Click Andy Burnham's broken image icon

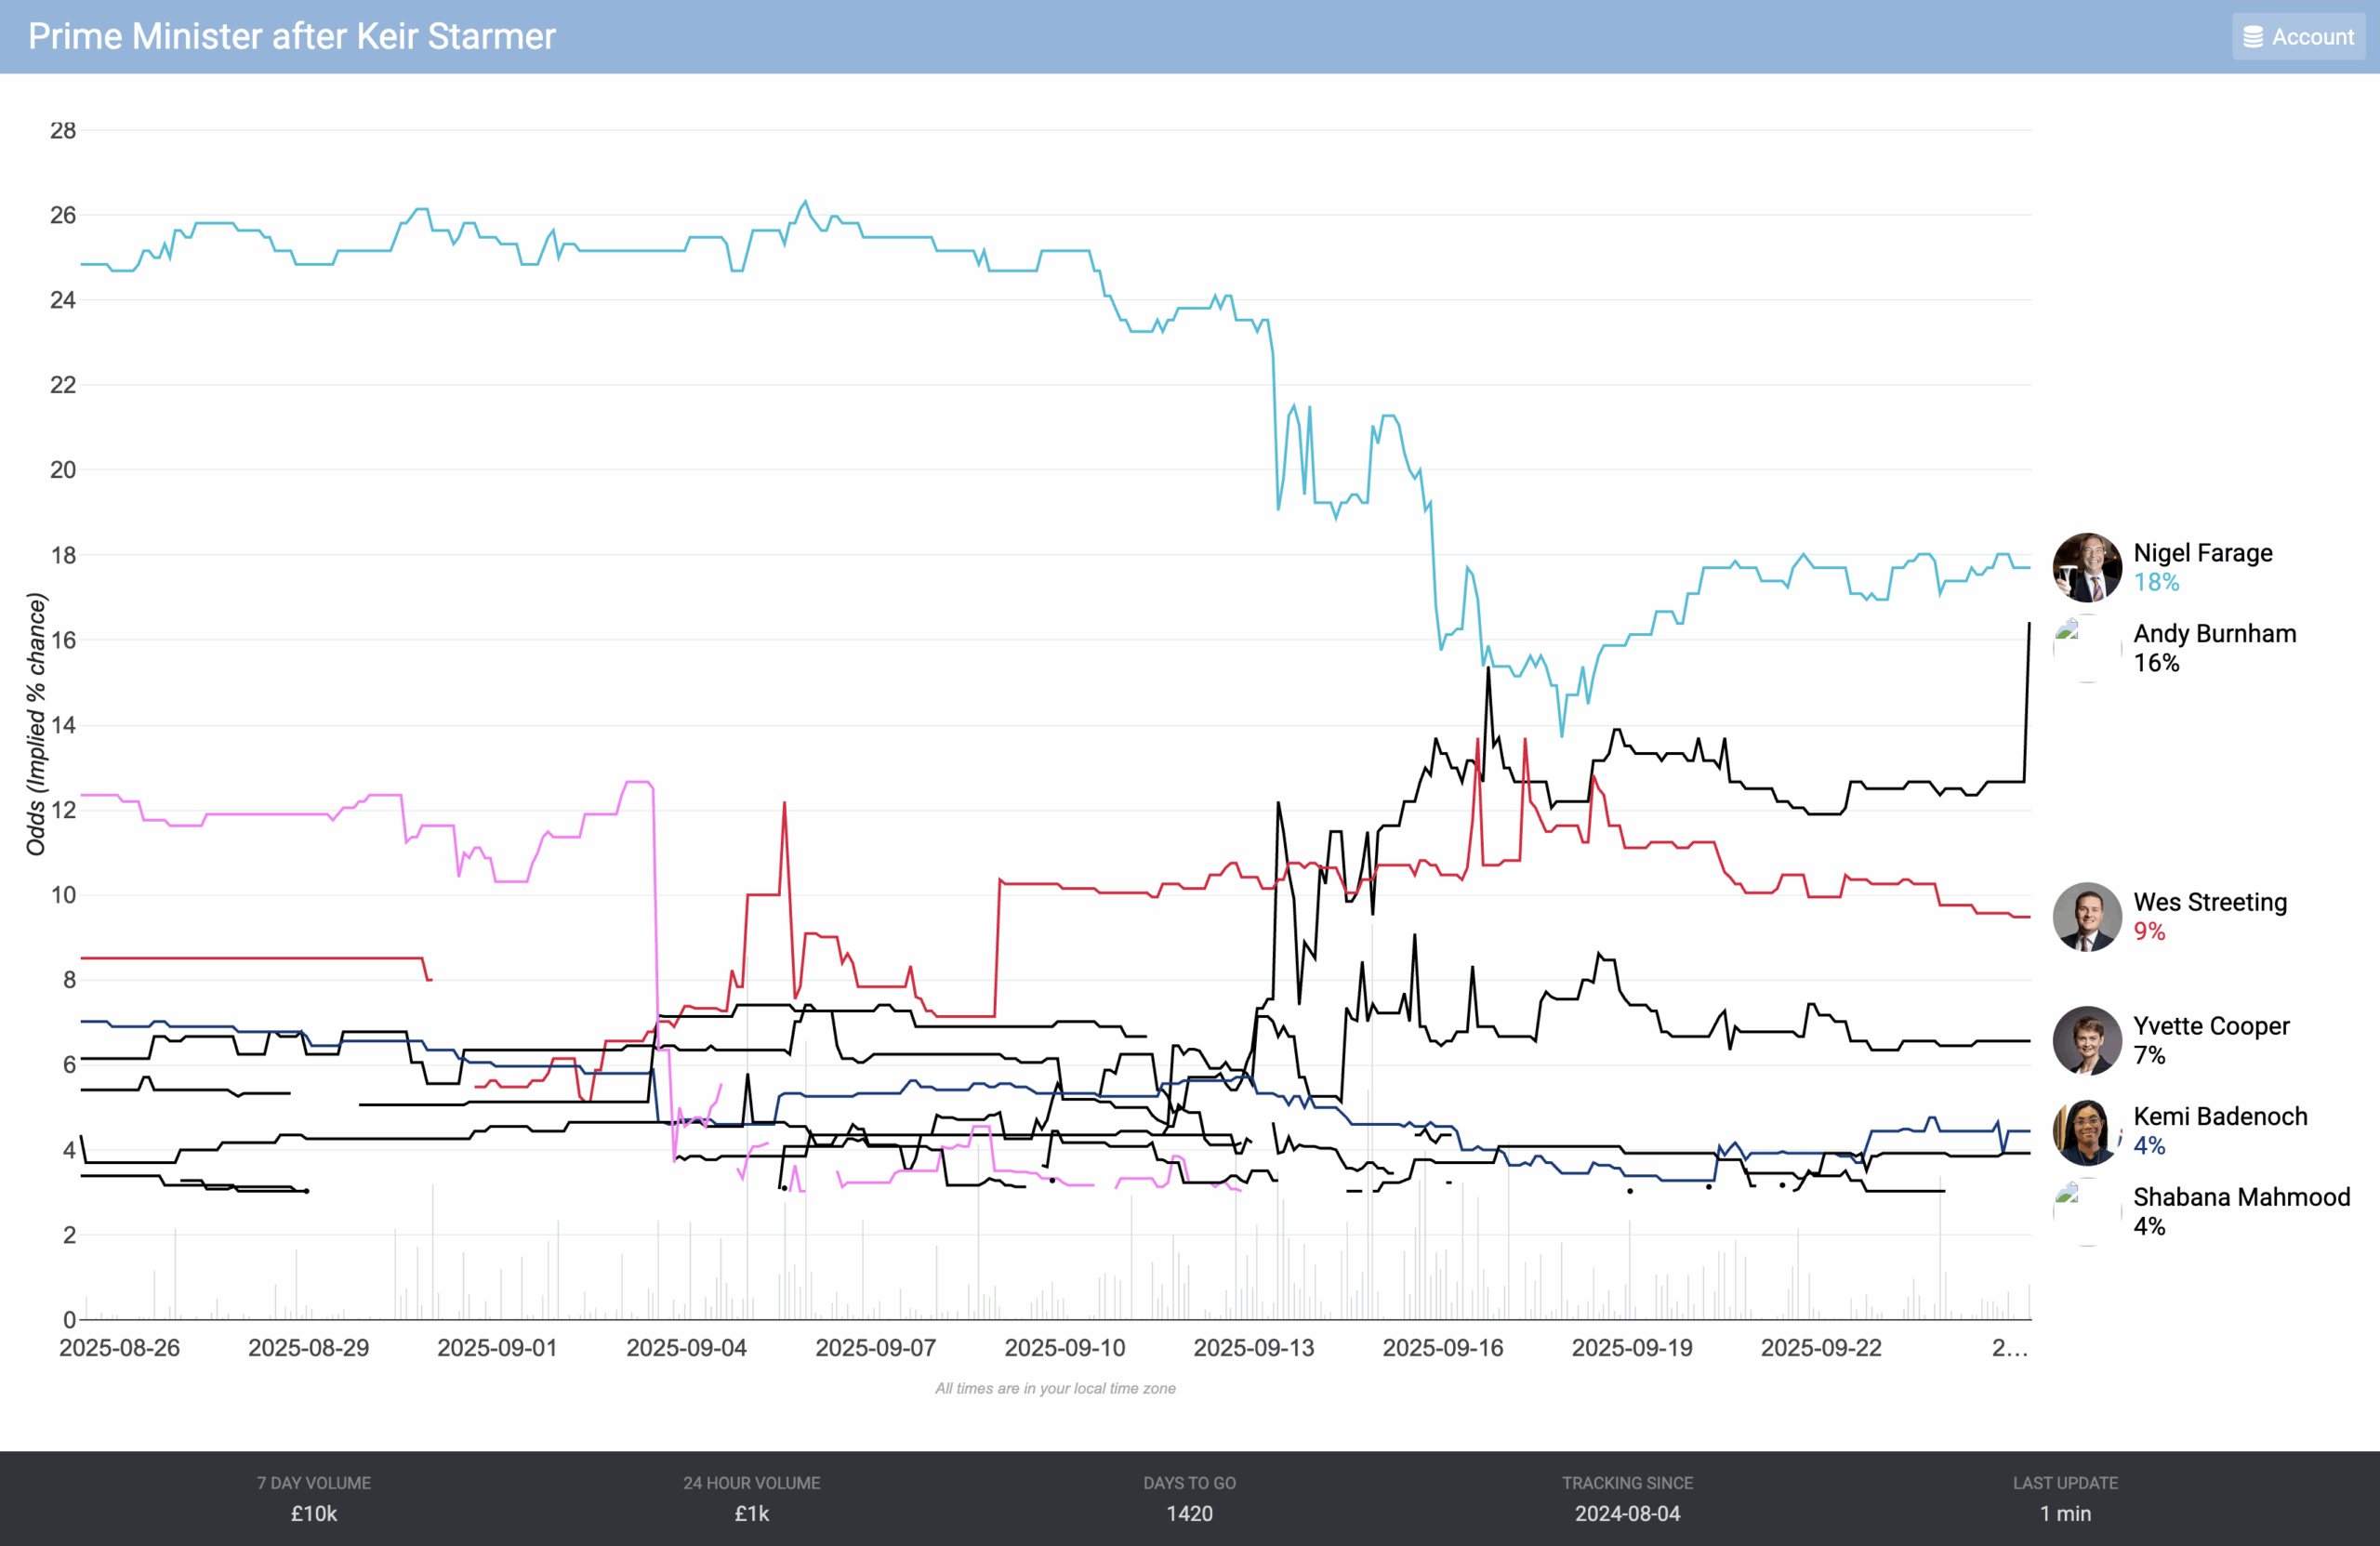click(2067, 630)
